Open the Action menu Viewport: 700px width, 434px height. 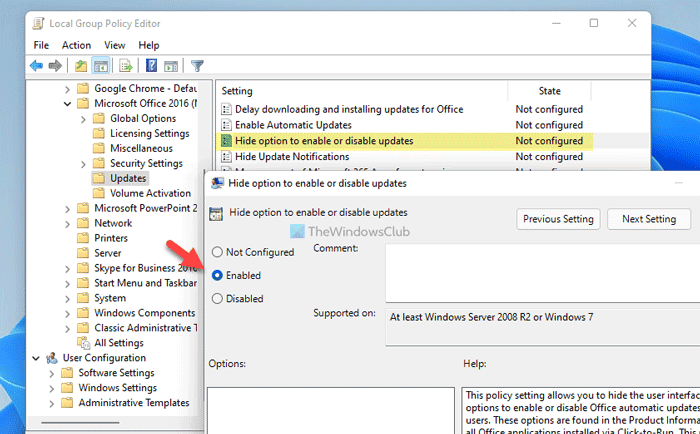pos(76,45)
